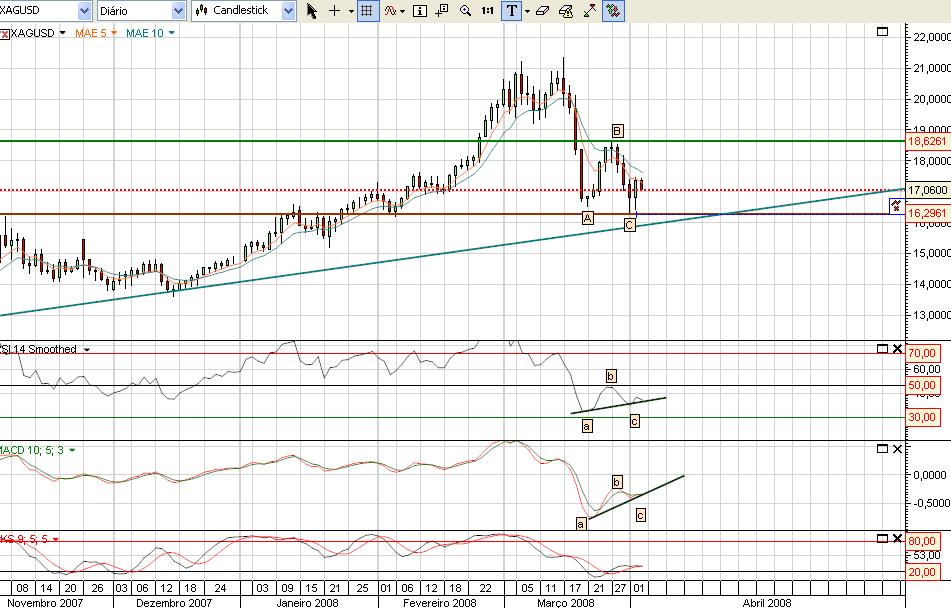The image size is (951, 608).
Task: Open the data window cursor icon
Action: coord(442,11)
